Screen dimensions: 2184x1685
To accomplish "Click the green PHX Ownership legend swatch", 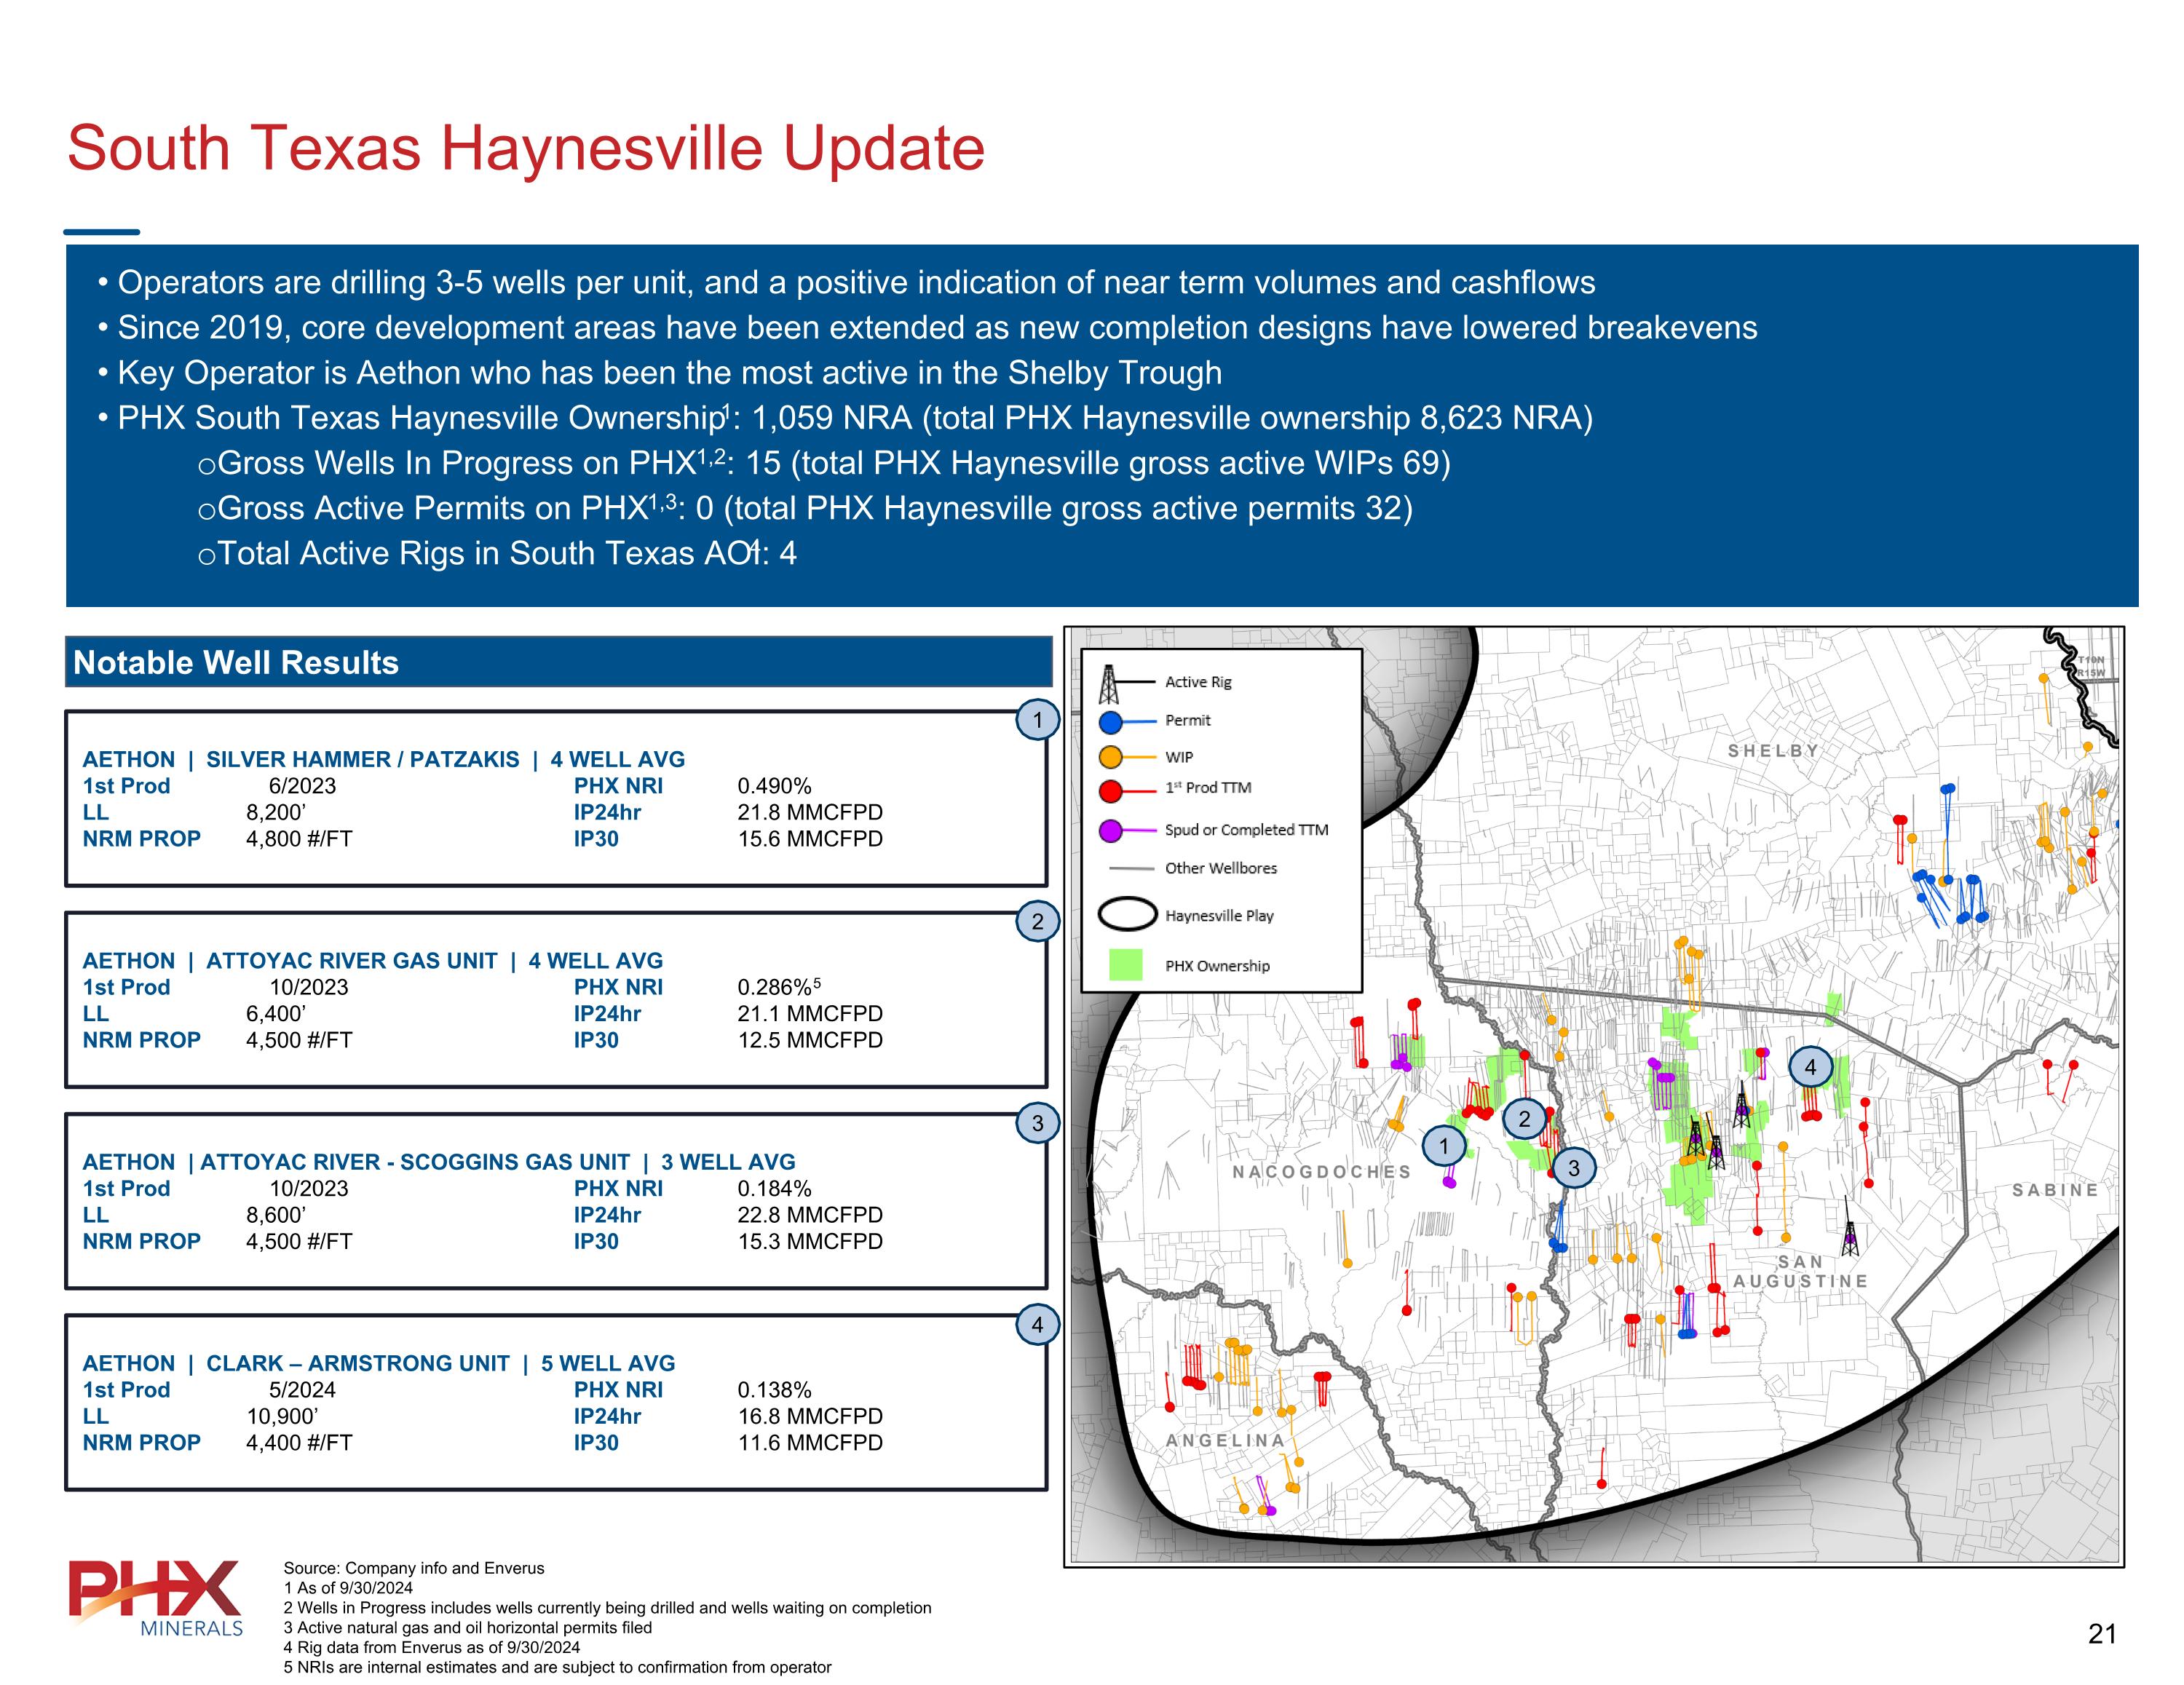I will pyautogui.click(x=1126, y=965).
